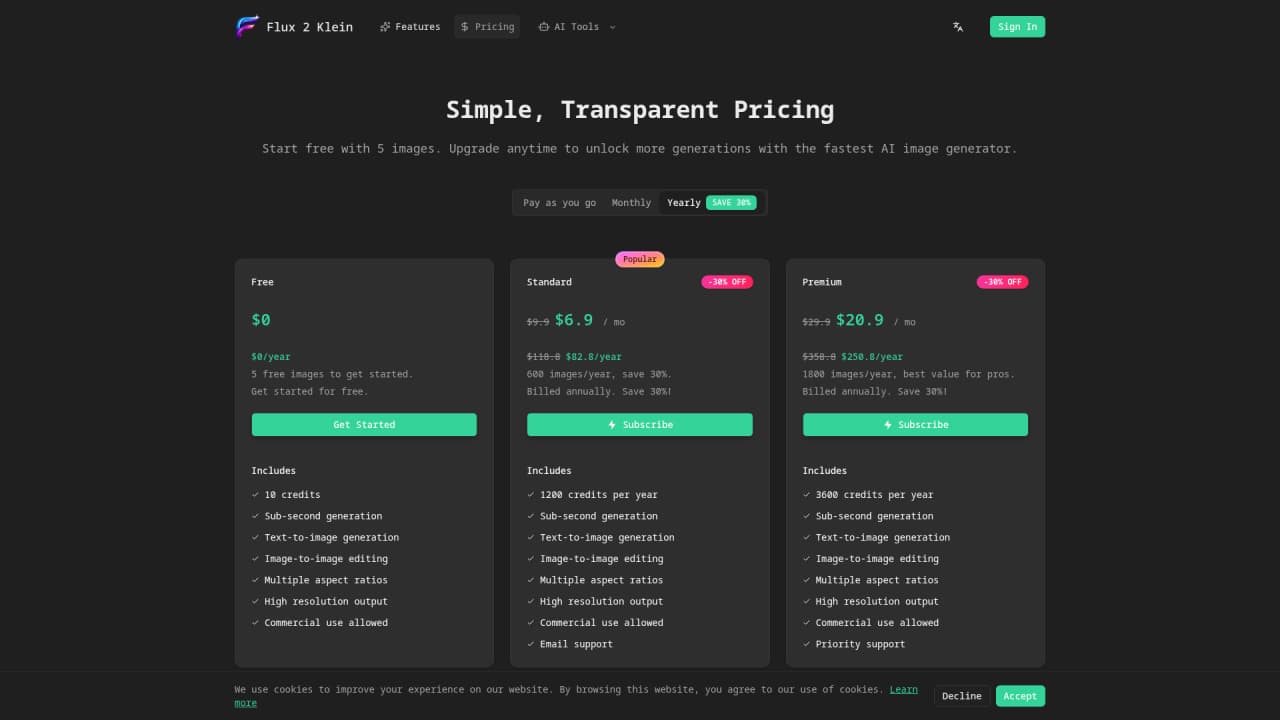Image resolution: width=1280 pixels, height=720 pixels.
Task: Click "Email support" in Standard plan
Action: pos(576,644)
